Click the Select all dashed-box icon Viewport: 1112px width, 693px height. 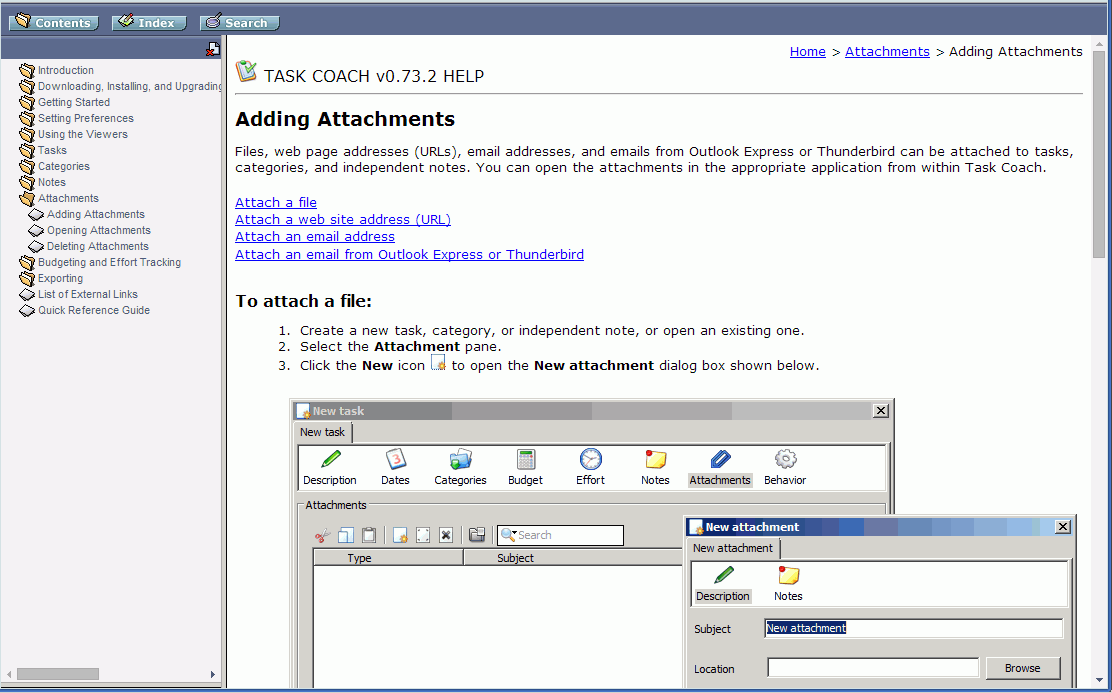pos(423,535)
